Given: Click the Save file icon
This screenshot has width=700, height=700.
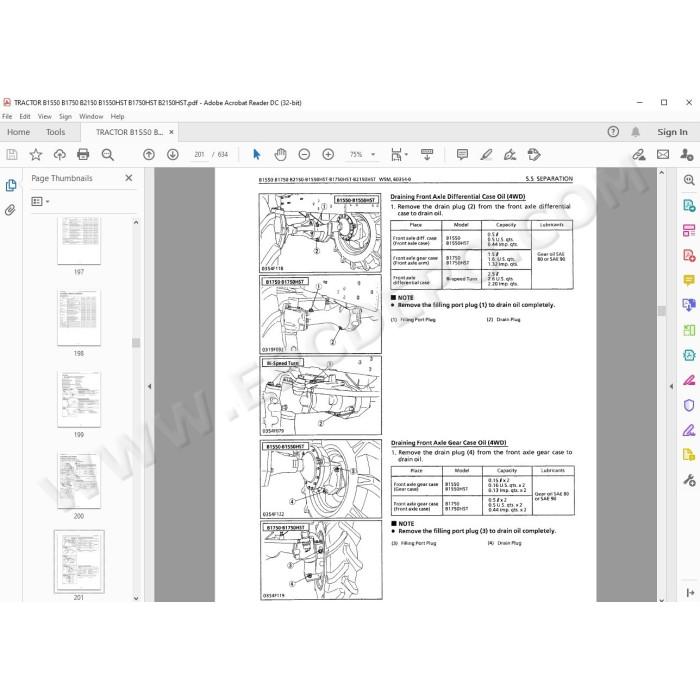Looking at the screenshot, I should click(x=12, y=154).
